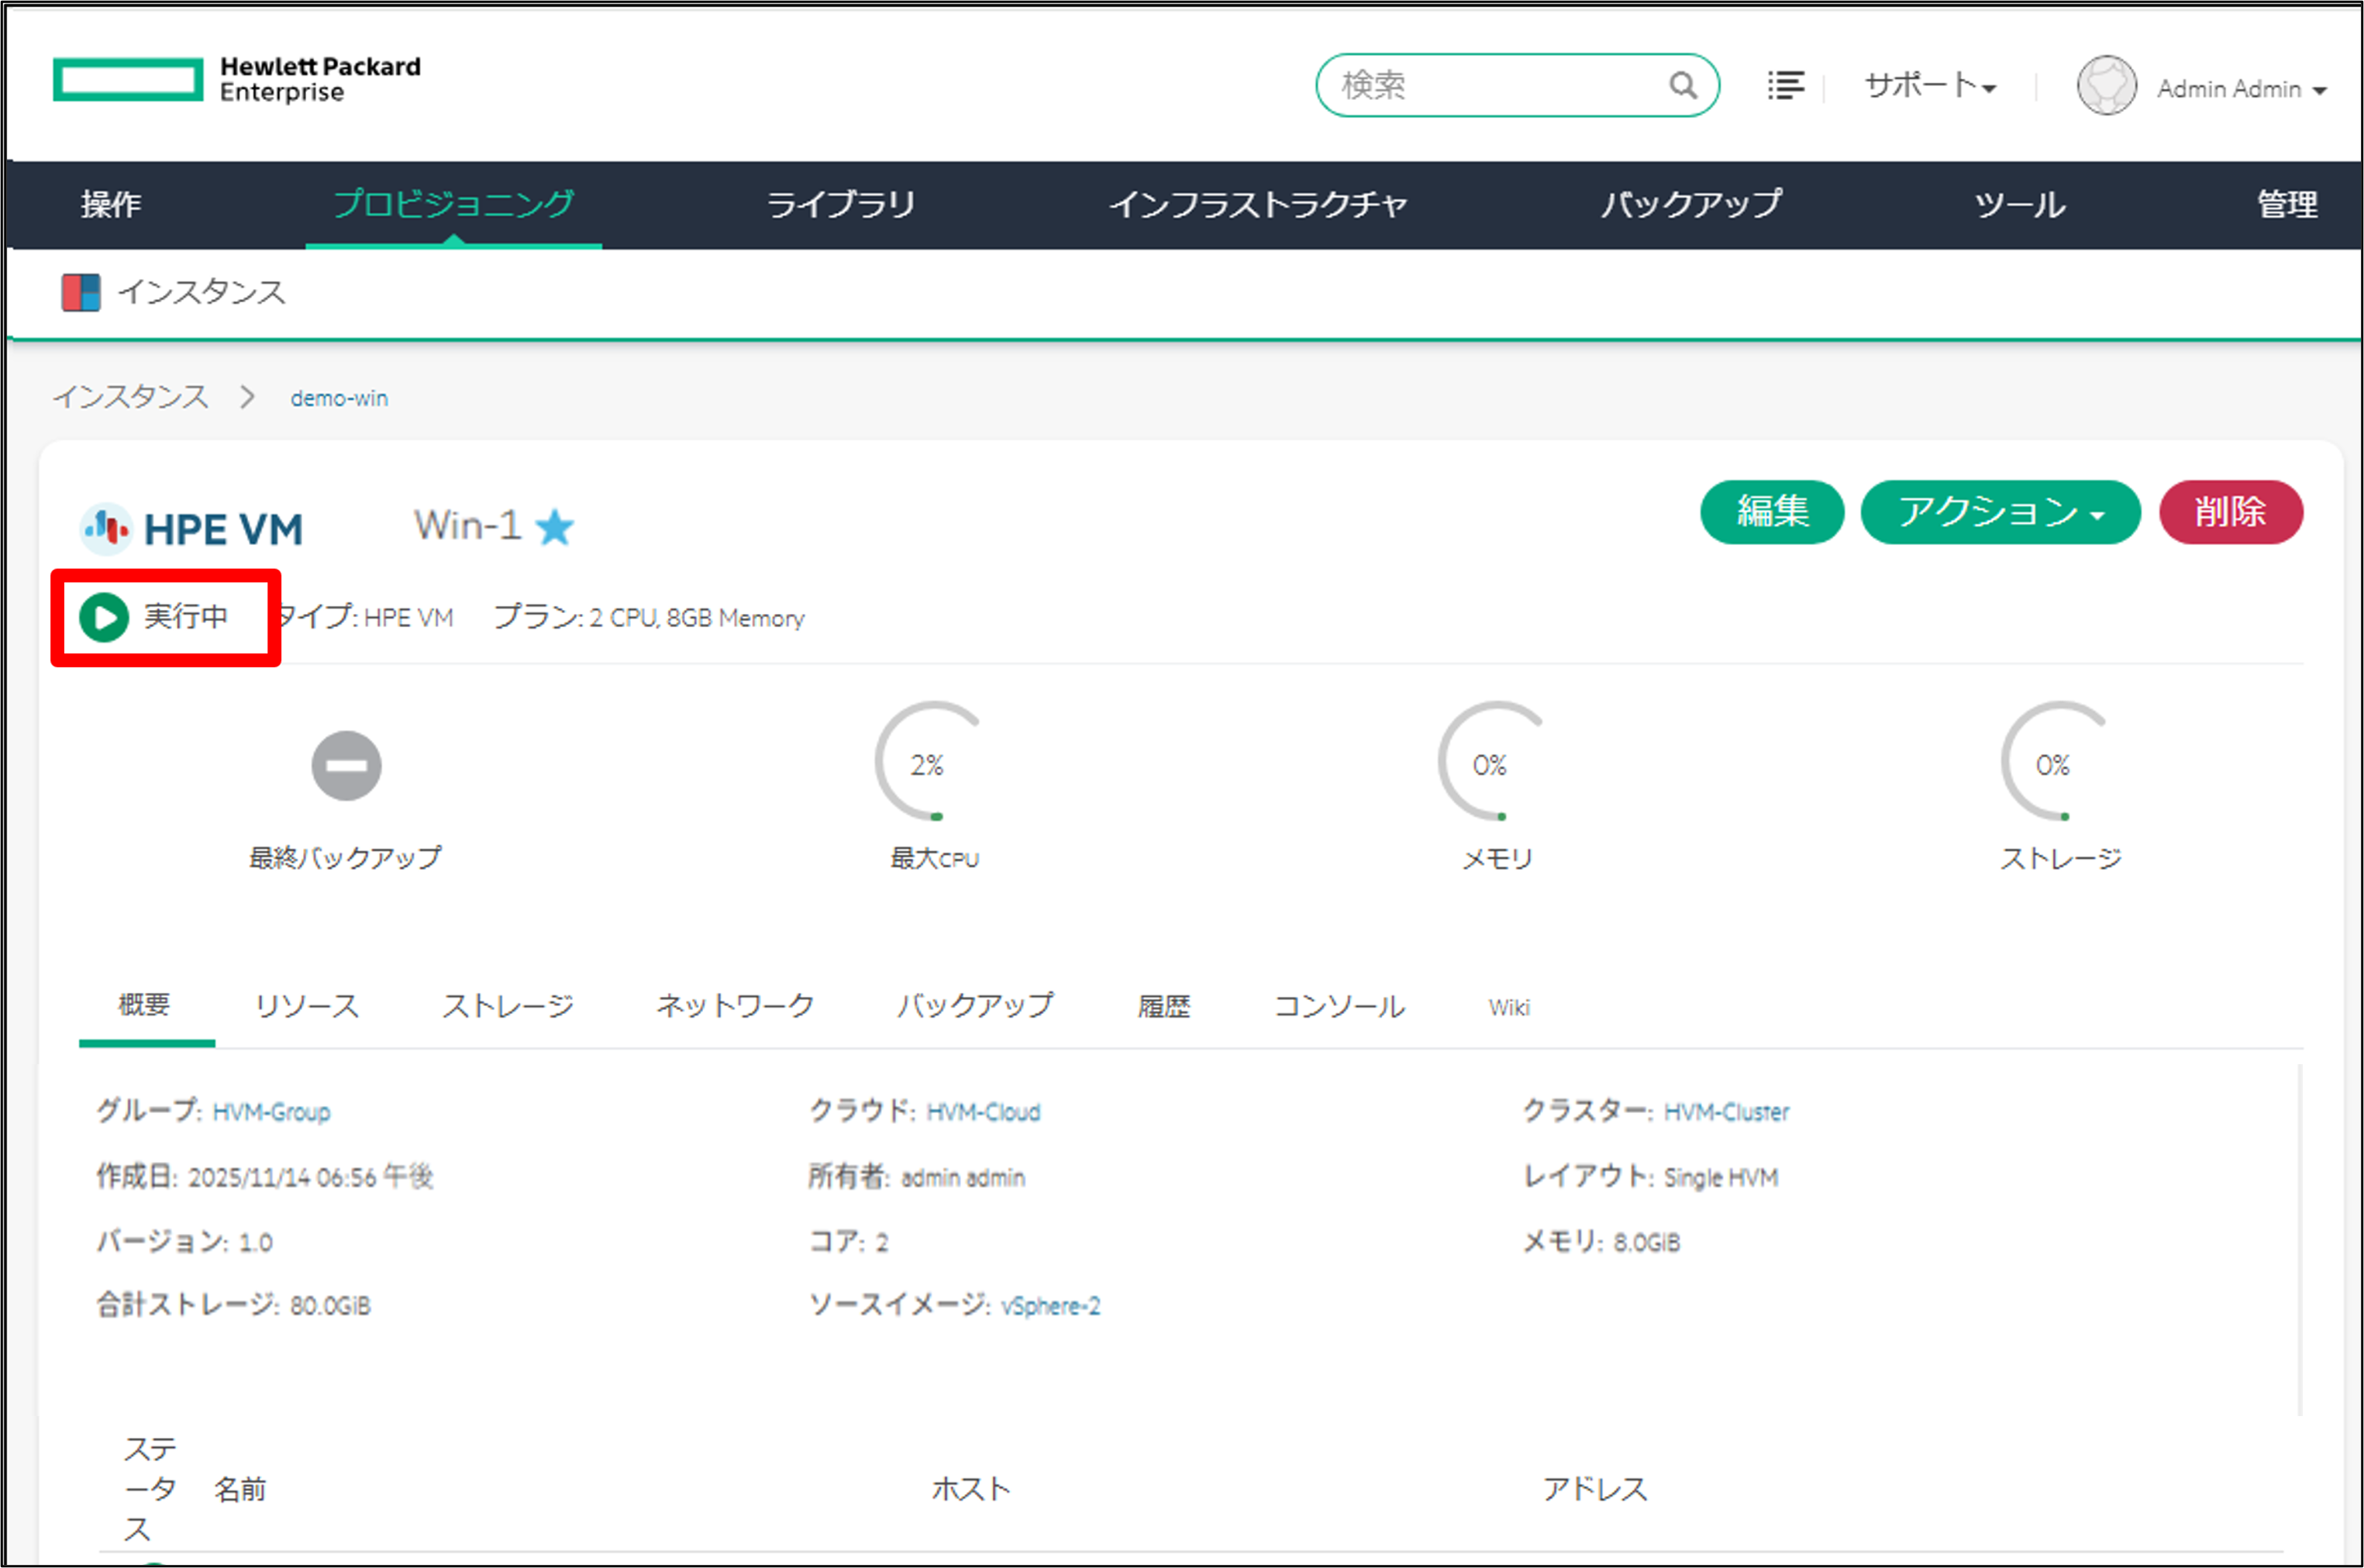Image resolution: width=2364 pixels, height=1568 pixels.
Task: Open the activity list icon in header
Action: (x=1786, y=85)
